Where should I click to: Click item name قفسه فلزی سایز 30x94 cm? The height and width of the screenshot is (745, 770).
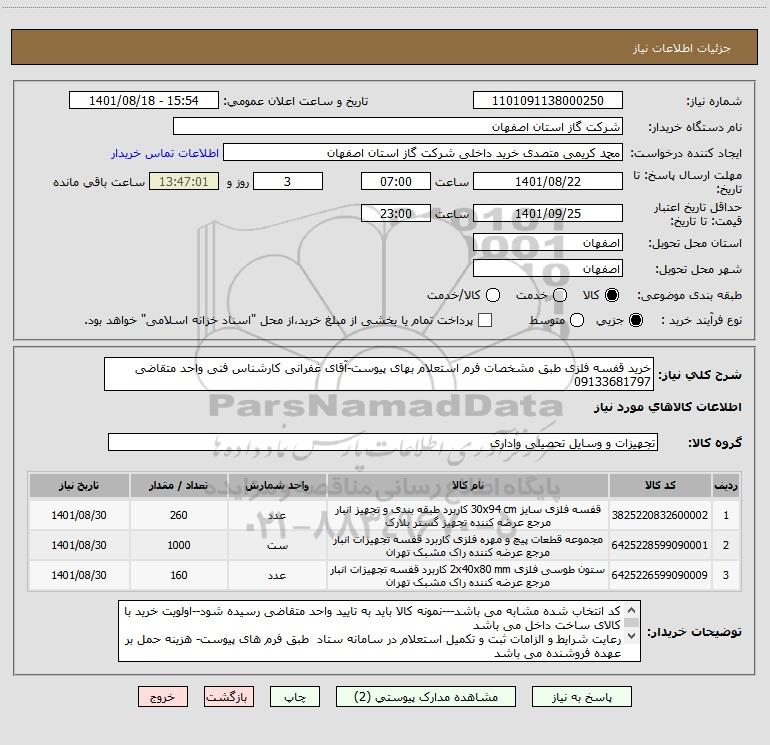pos(468,515)
